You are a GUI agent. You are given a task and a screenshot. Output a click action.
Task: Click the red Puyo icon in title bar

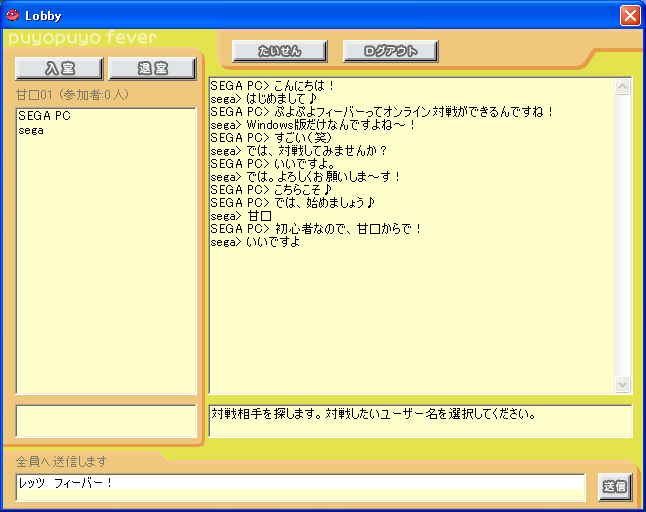13,15
